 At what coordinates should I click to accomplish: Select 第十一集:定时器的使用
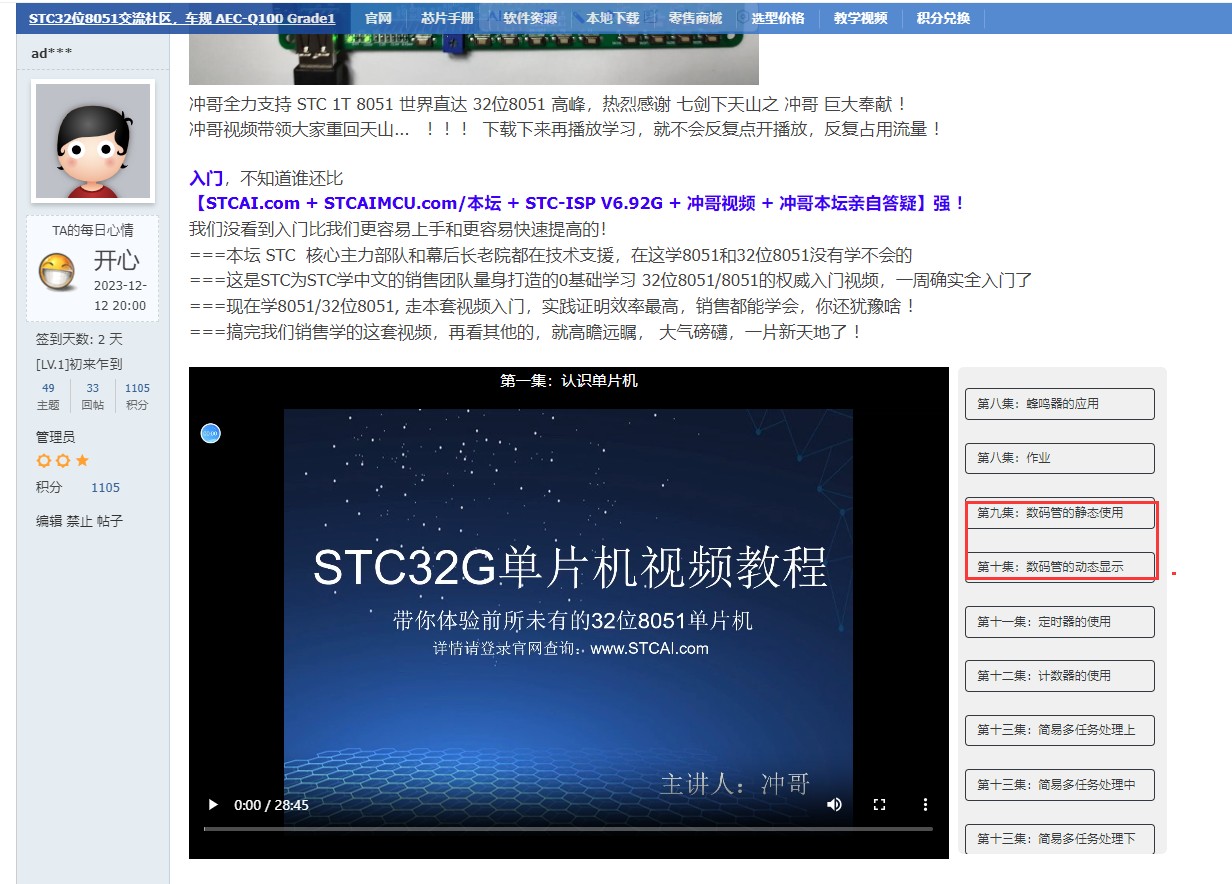tap(1060, 621)
